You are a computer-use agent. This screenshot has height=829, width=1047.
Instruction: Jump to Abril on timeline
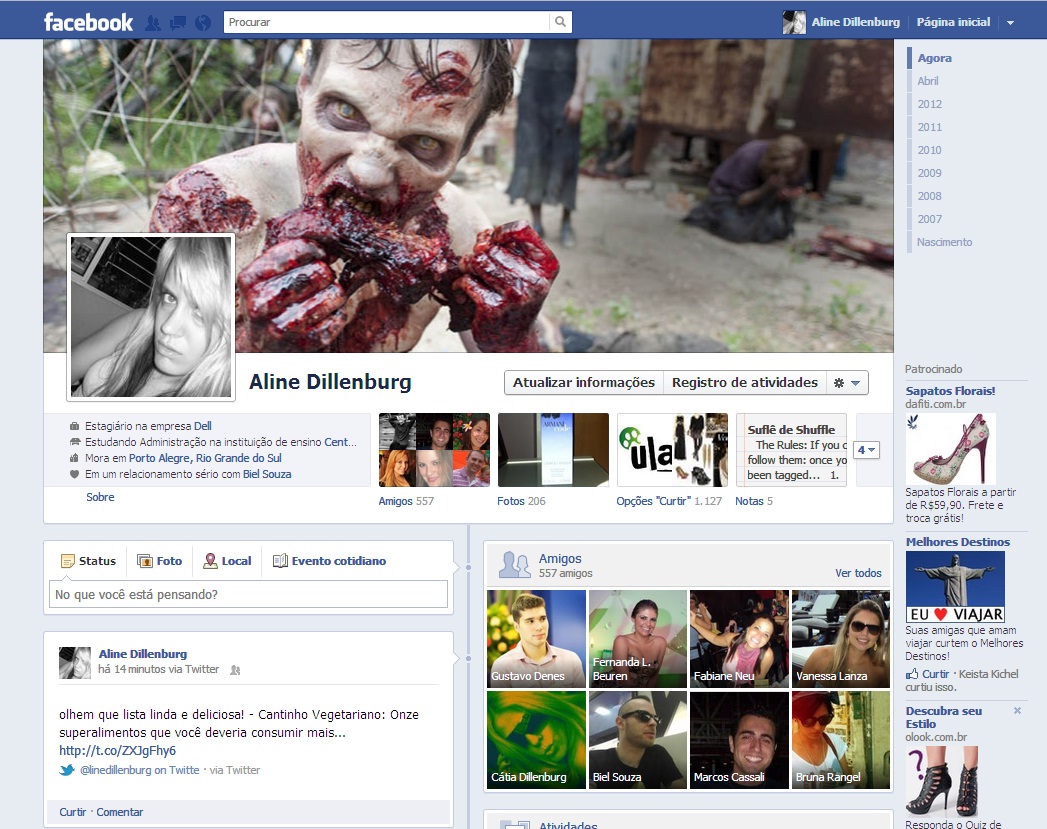pos(927,81)
